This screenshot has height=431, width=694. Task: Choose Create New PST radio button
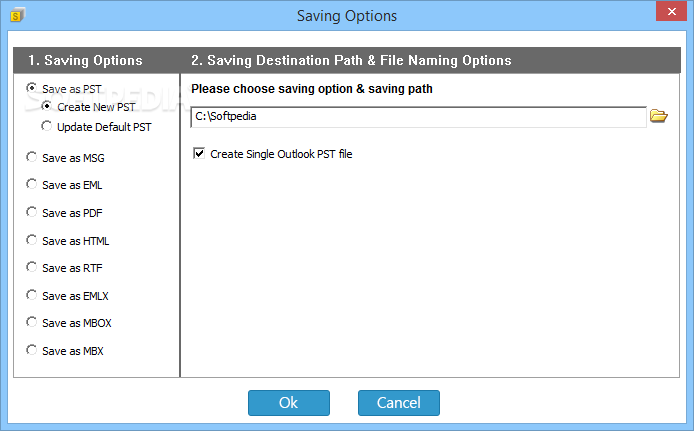(47, 107)
